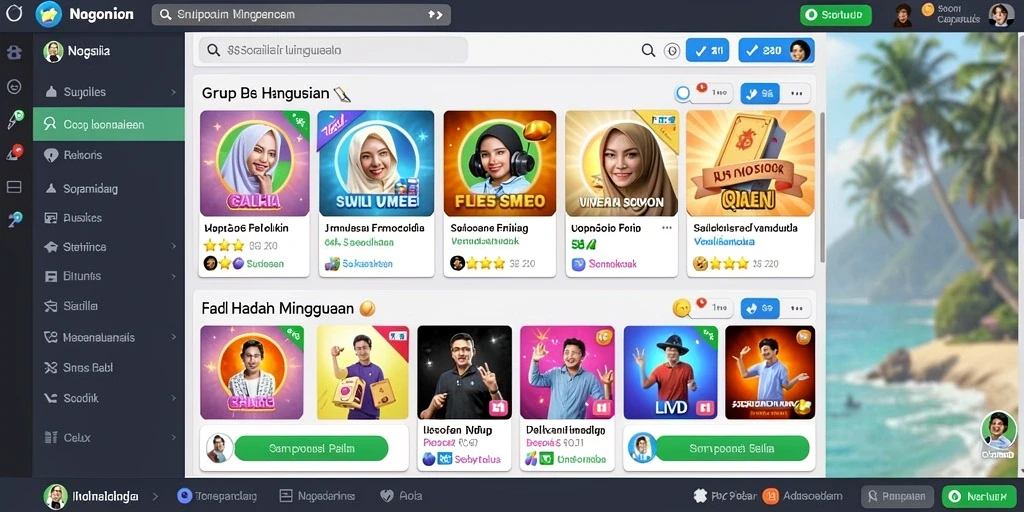Open the VIVEAN SOWON card thumbnail
Screen dimensions: 1024x512
(x=622, y=163)
